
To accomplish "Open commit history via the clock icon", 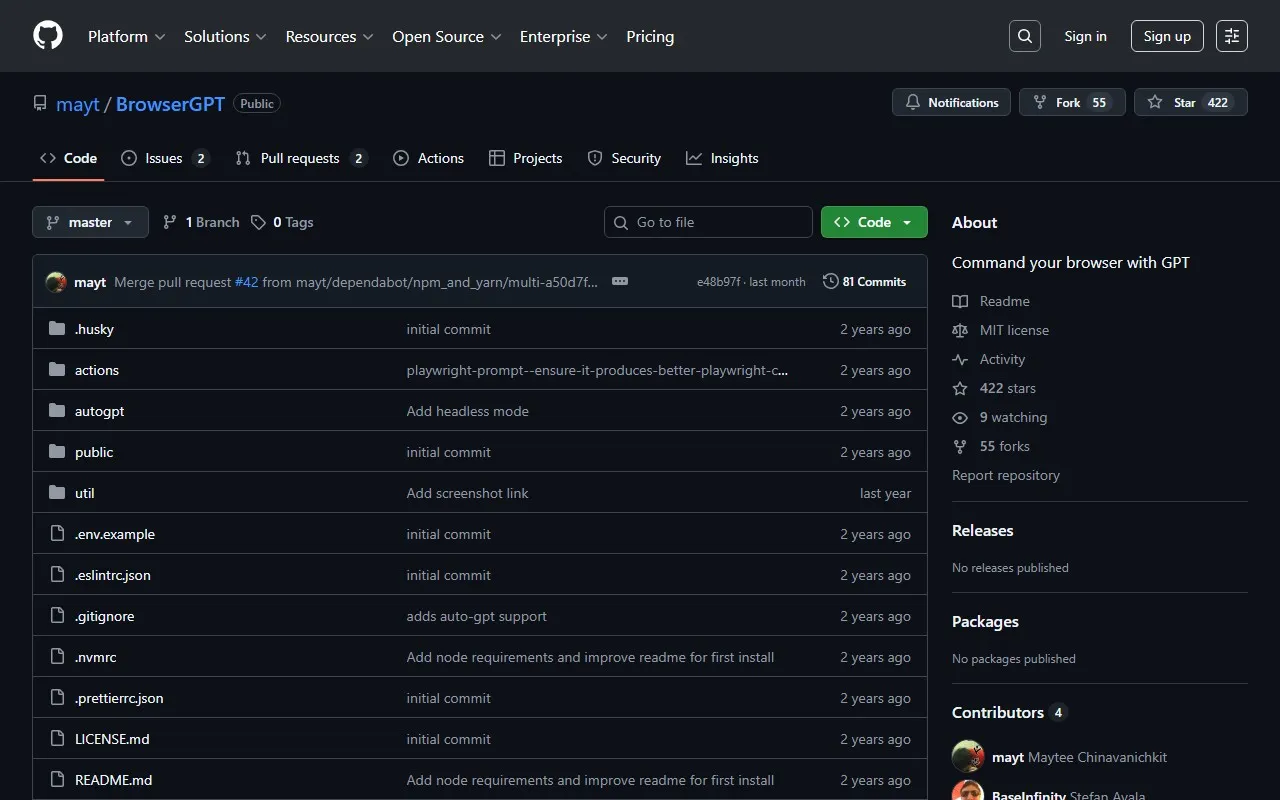I will [x=830, y=281].
